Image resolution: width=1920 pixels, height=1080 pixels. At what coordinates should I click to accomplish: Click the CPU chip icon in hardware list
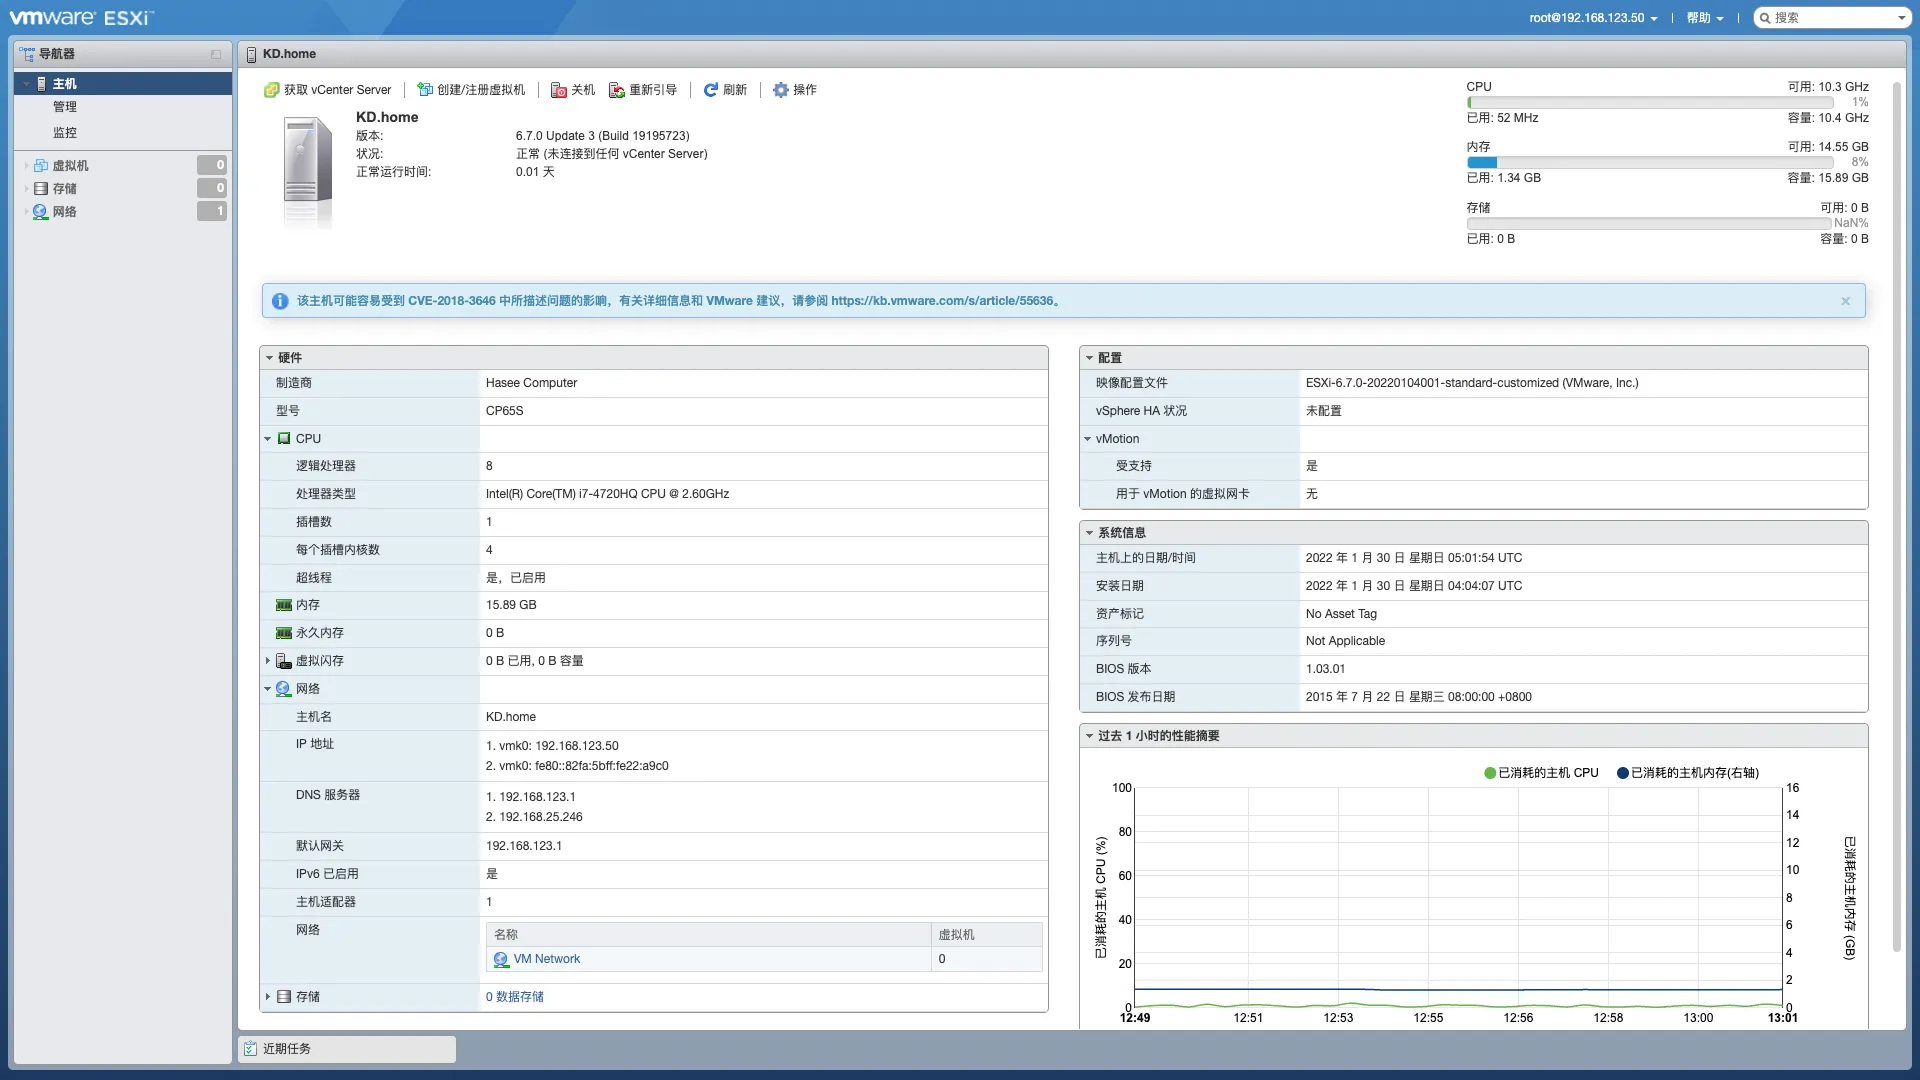coord(285,439)
